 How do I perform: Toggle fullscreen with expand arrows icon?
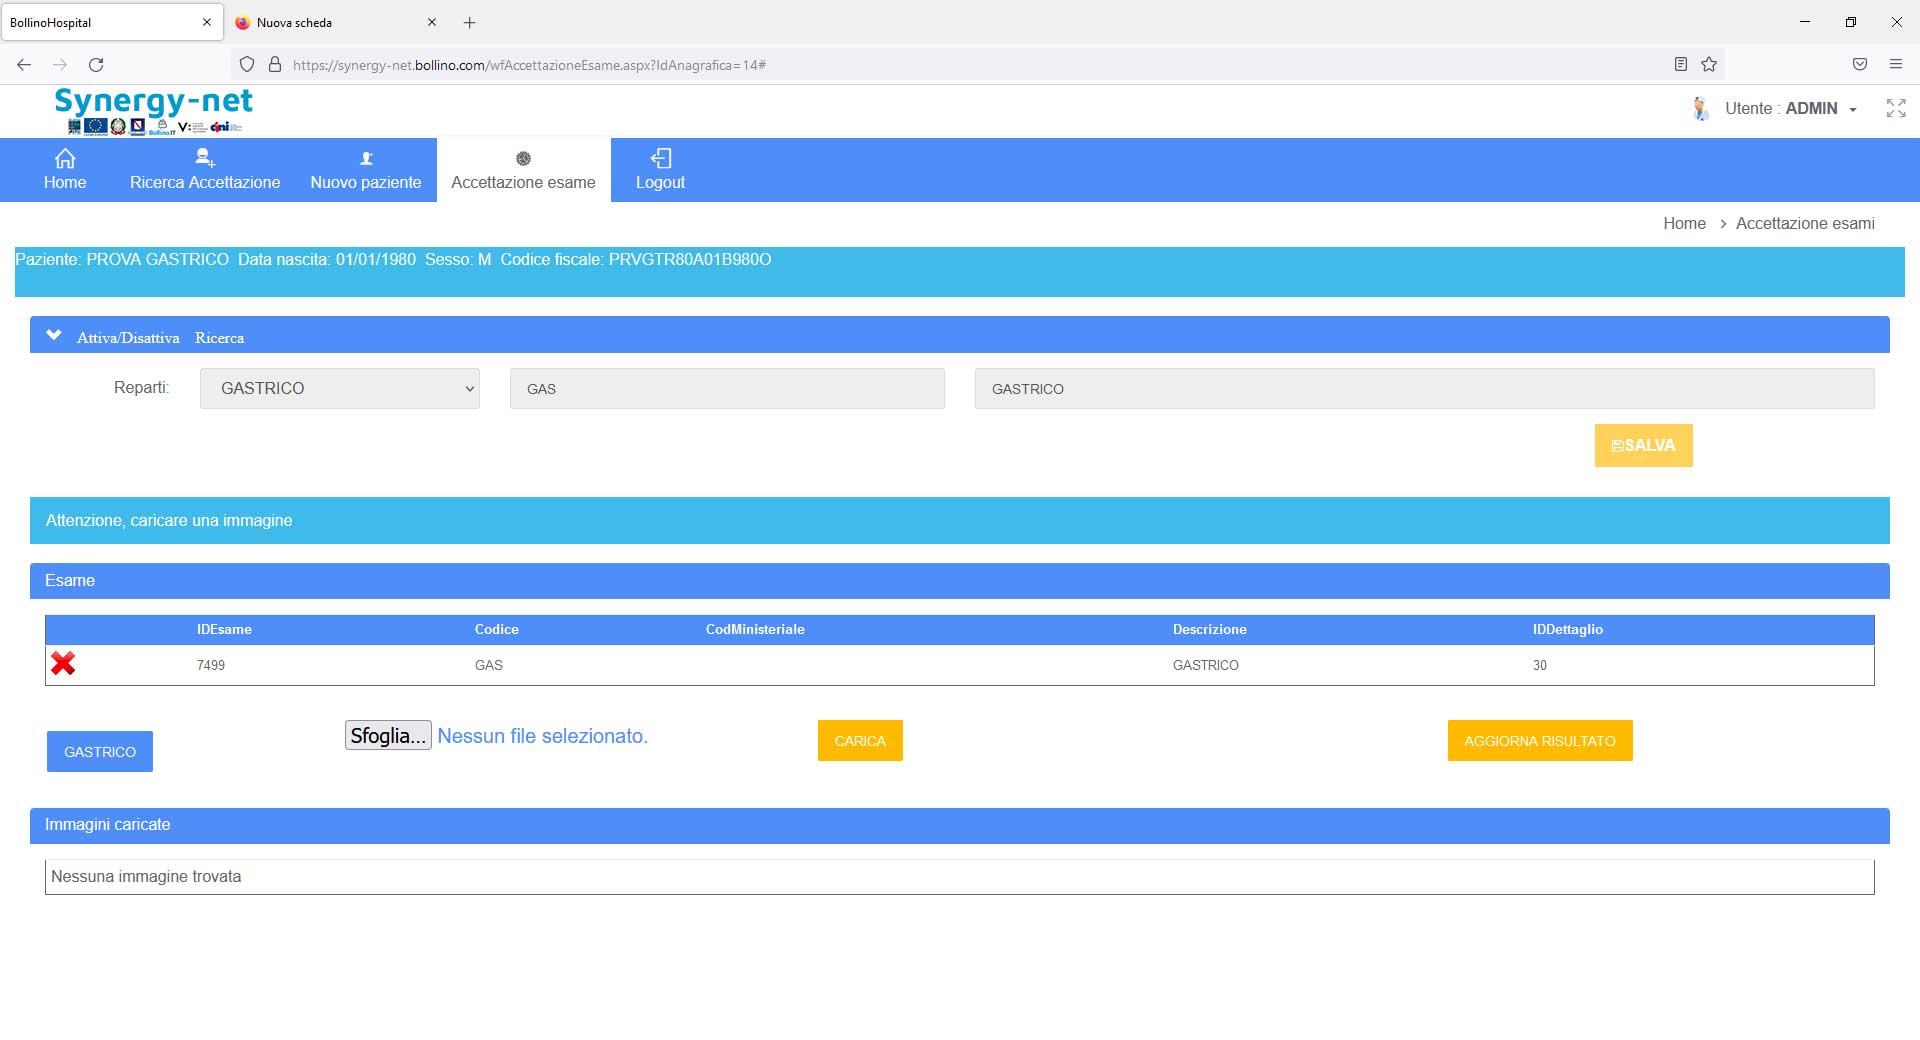click(x=1895, y=108)
